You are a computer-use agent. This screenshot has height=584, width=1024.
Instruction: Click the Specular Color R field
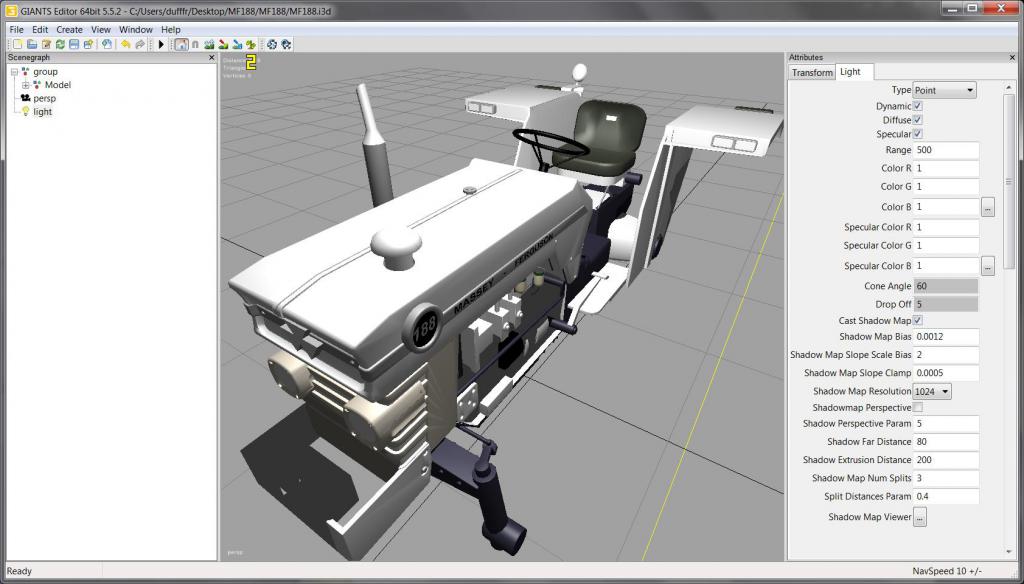[x=946, y=227]
